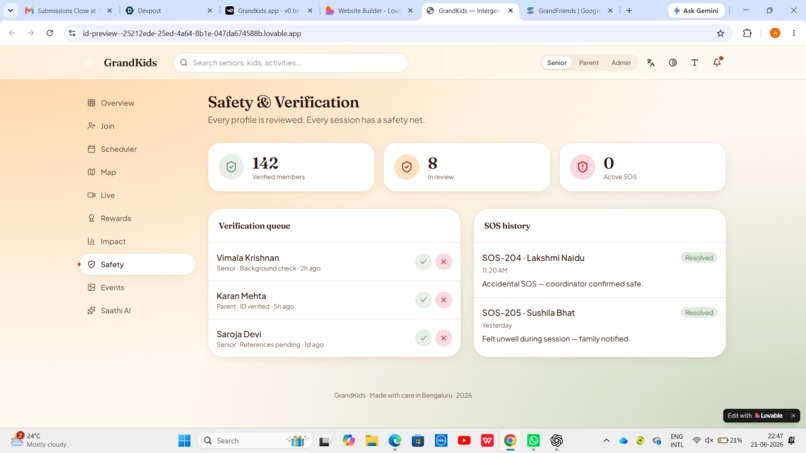This screenshot has width=806, height=453.
Task: Open YouTube from the taskbar
Action: pos(464,441)
